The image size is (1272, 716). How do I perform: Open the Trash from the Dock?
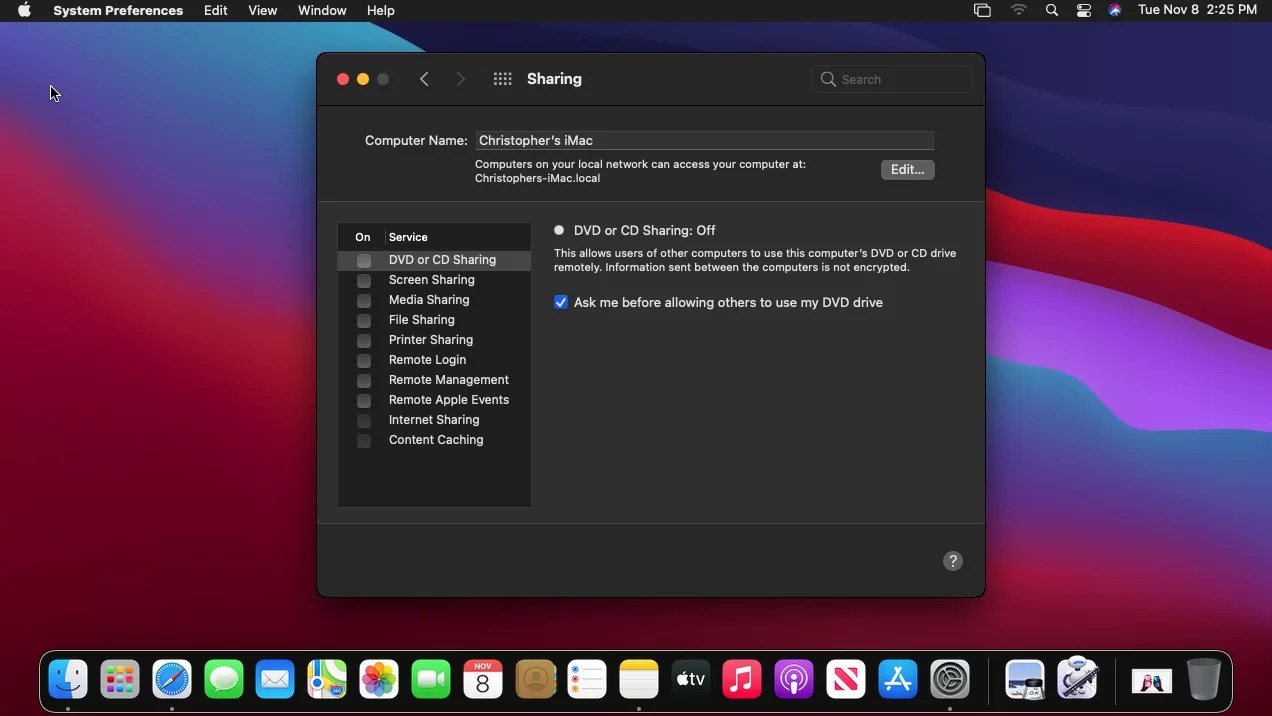coord(1204,679)
